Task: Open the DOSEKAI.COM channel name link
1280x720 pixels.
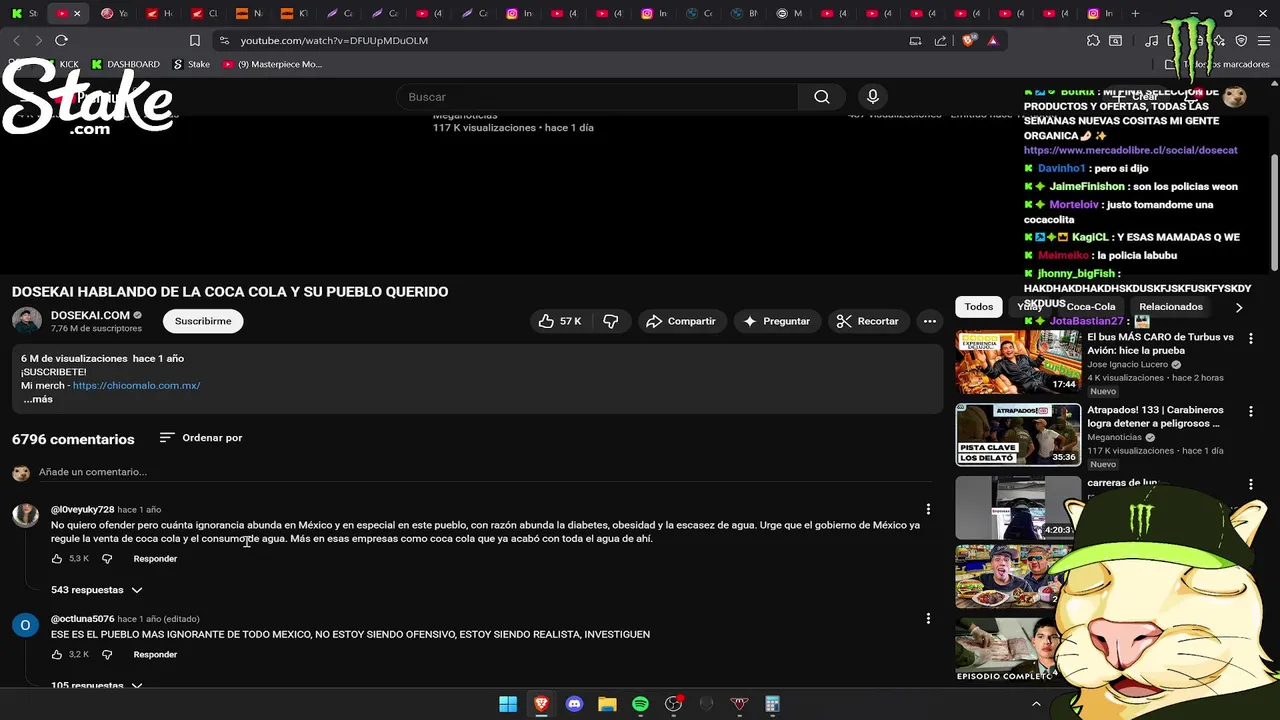Action: 90,315
